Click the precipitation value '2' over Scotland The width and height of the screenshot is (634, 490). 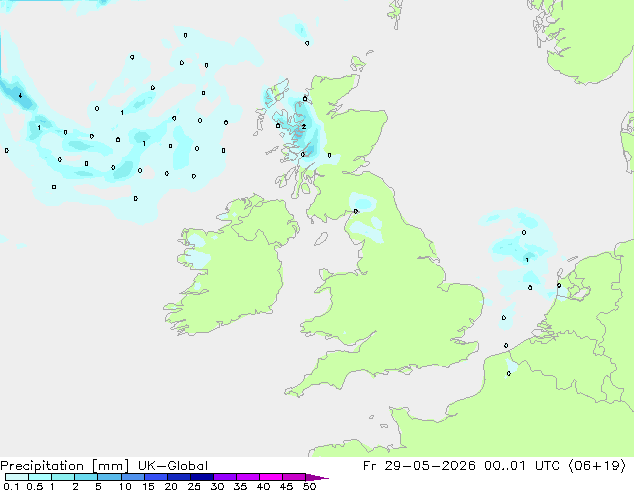click(304, 127)
